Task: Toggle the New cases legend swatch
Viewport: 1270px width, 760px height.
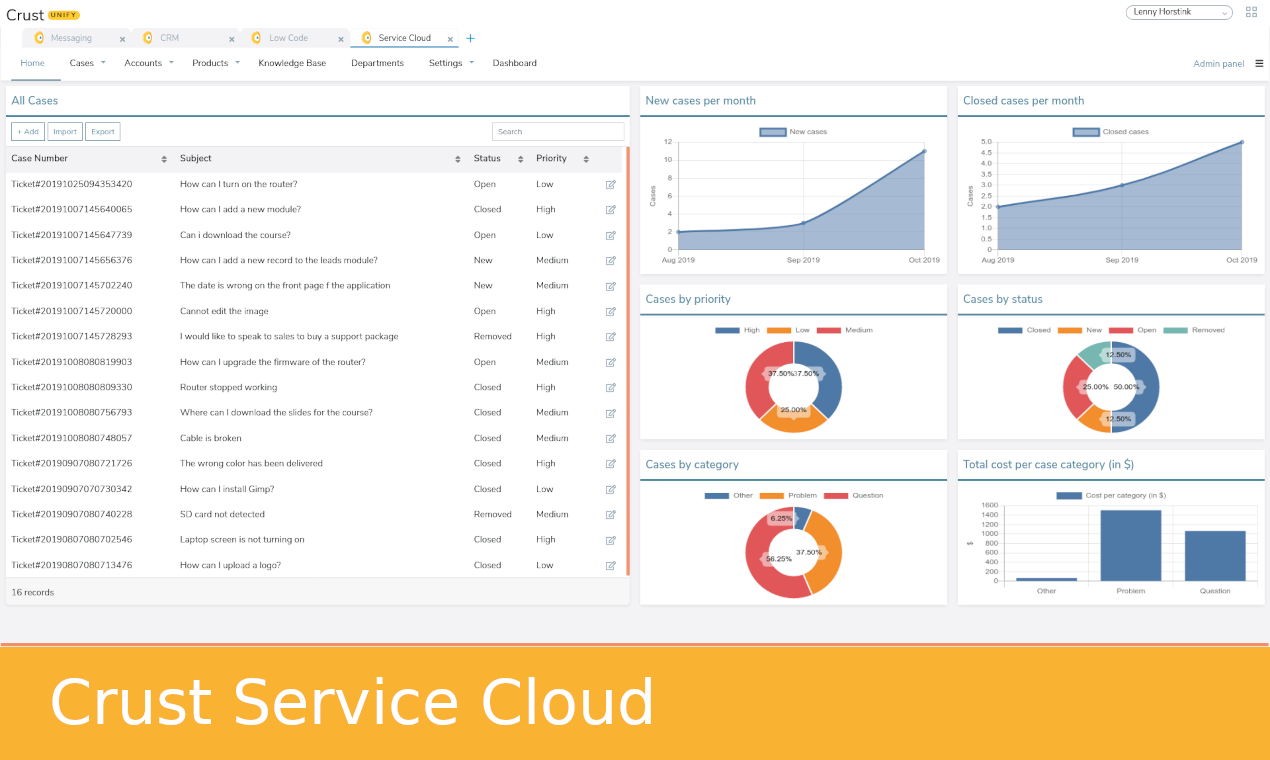Action: pyautogui.click(x=772, y=132)
